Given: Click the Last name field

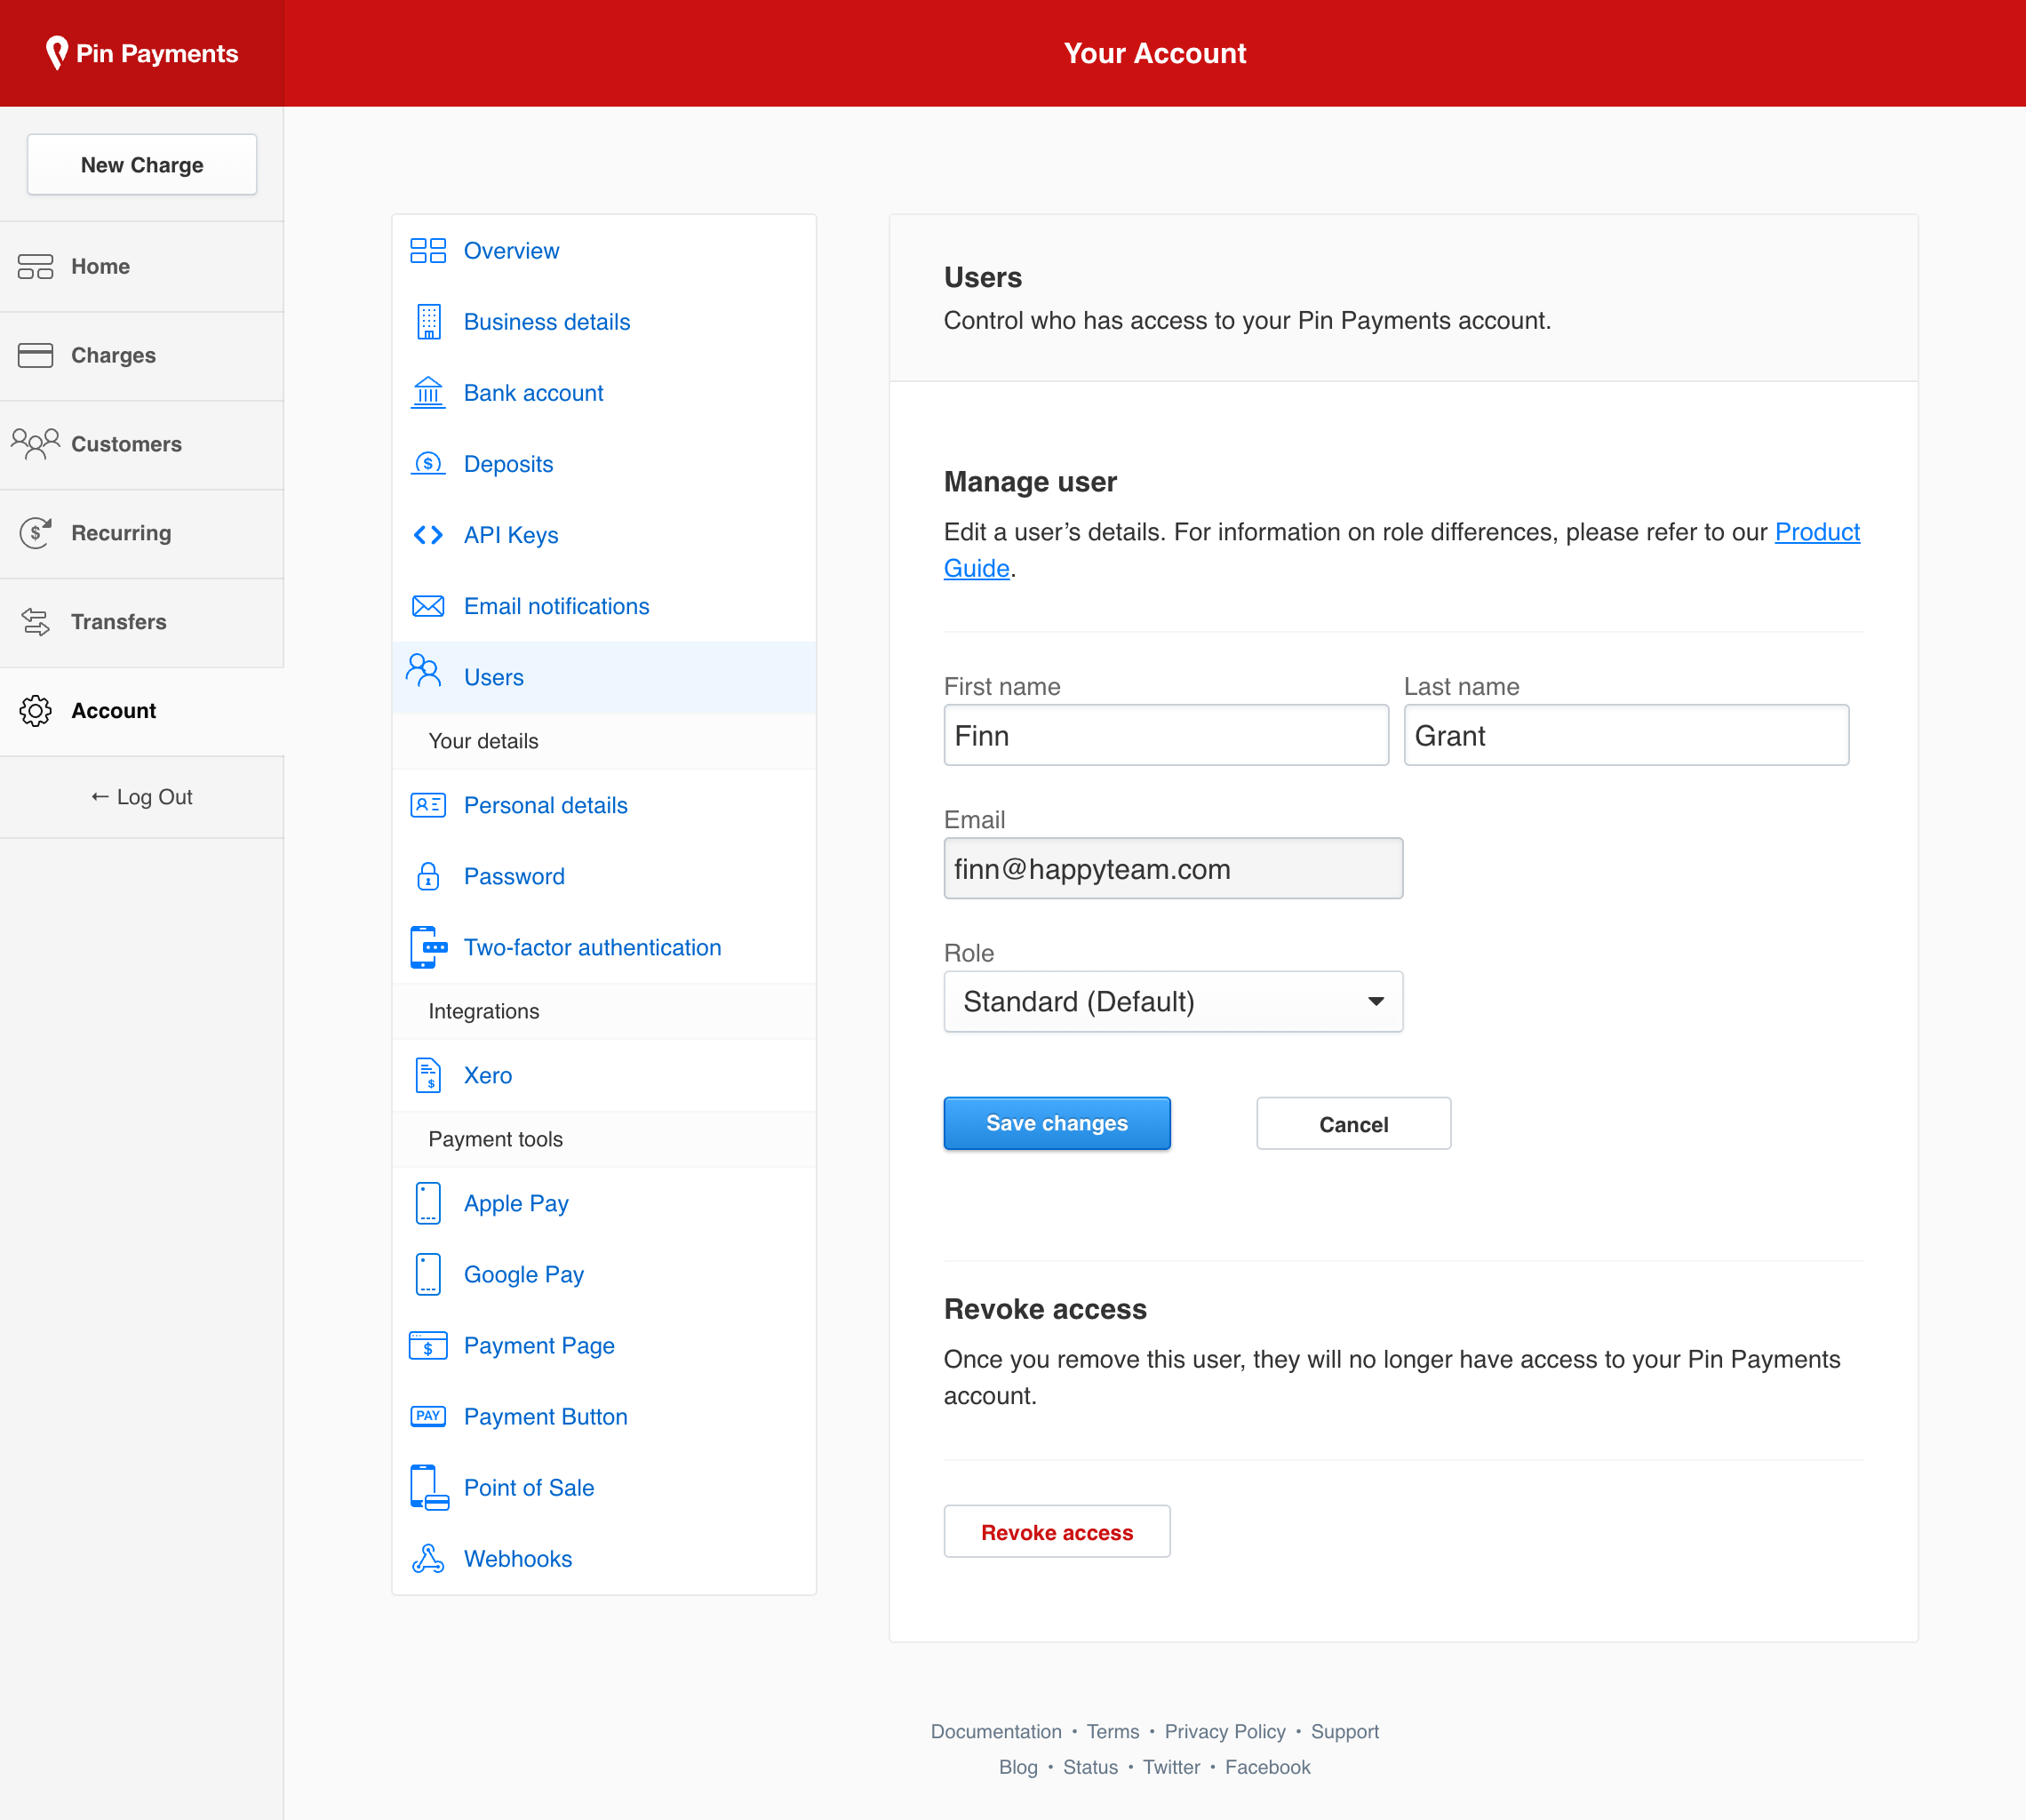Looking at the screenshot, I should [x=1626, y=735].
